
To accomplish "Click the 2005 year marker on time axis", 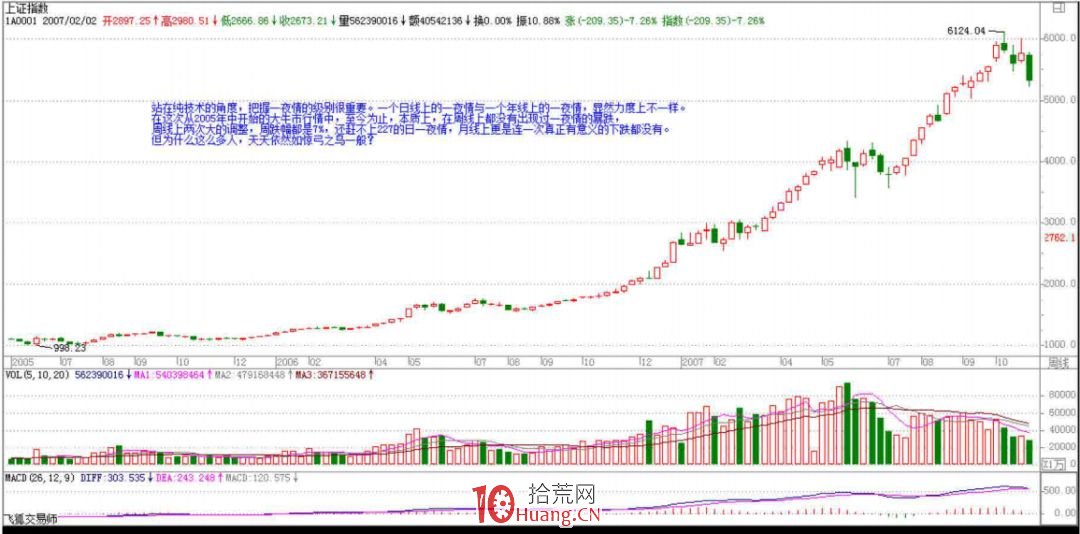I will pos(23,362).
